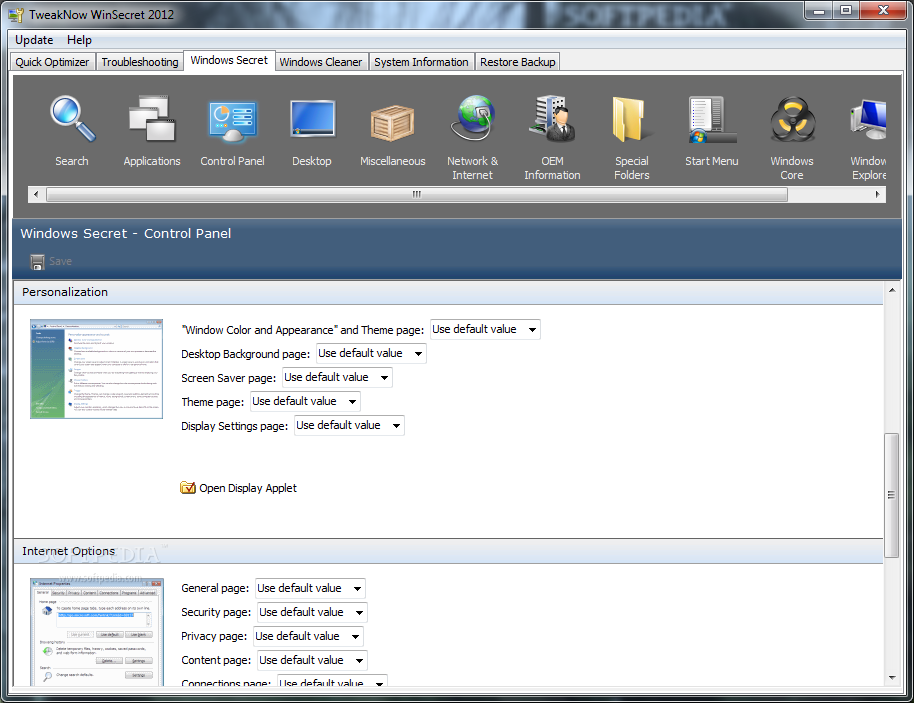Choose the Desktop category icon
The height and width of the screenshot is (703, 914).
(312, 119)
